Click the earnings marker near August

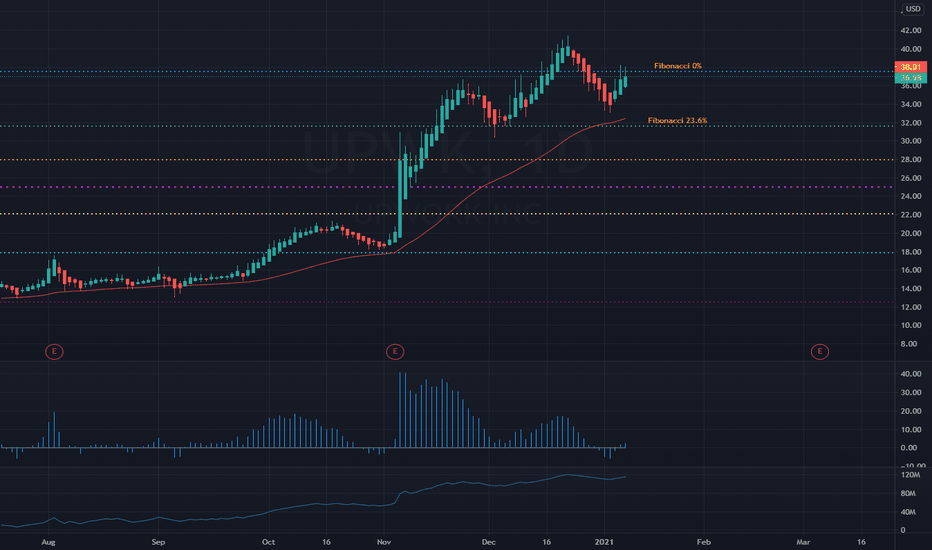click(54, 351)
